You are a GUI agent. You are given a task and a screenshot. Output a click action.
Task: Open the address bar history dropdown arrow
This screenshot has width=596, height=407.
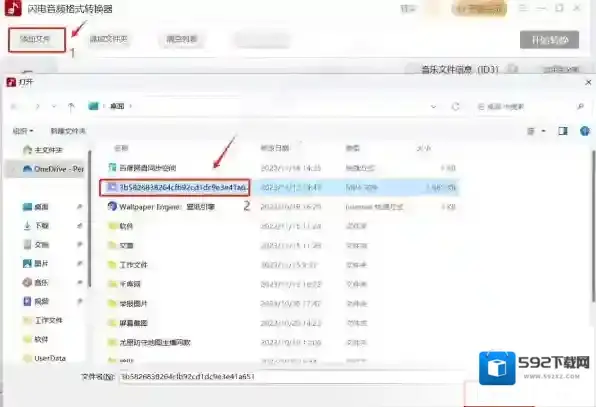pos(433,107)
